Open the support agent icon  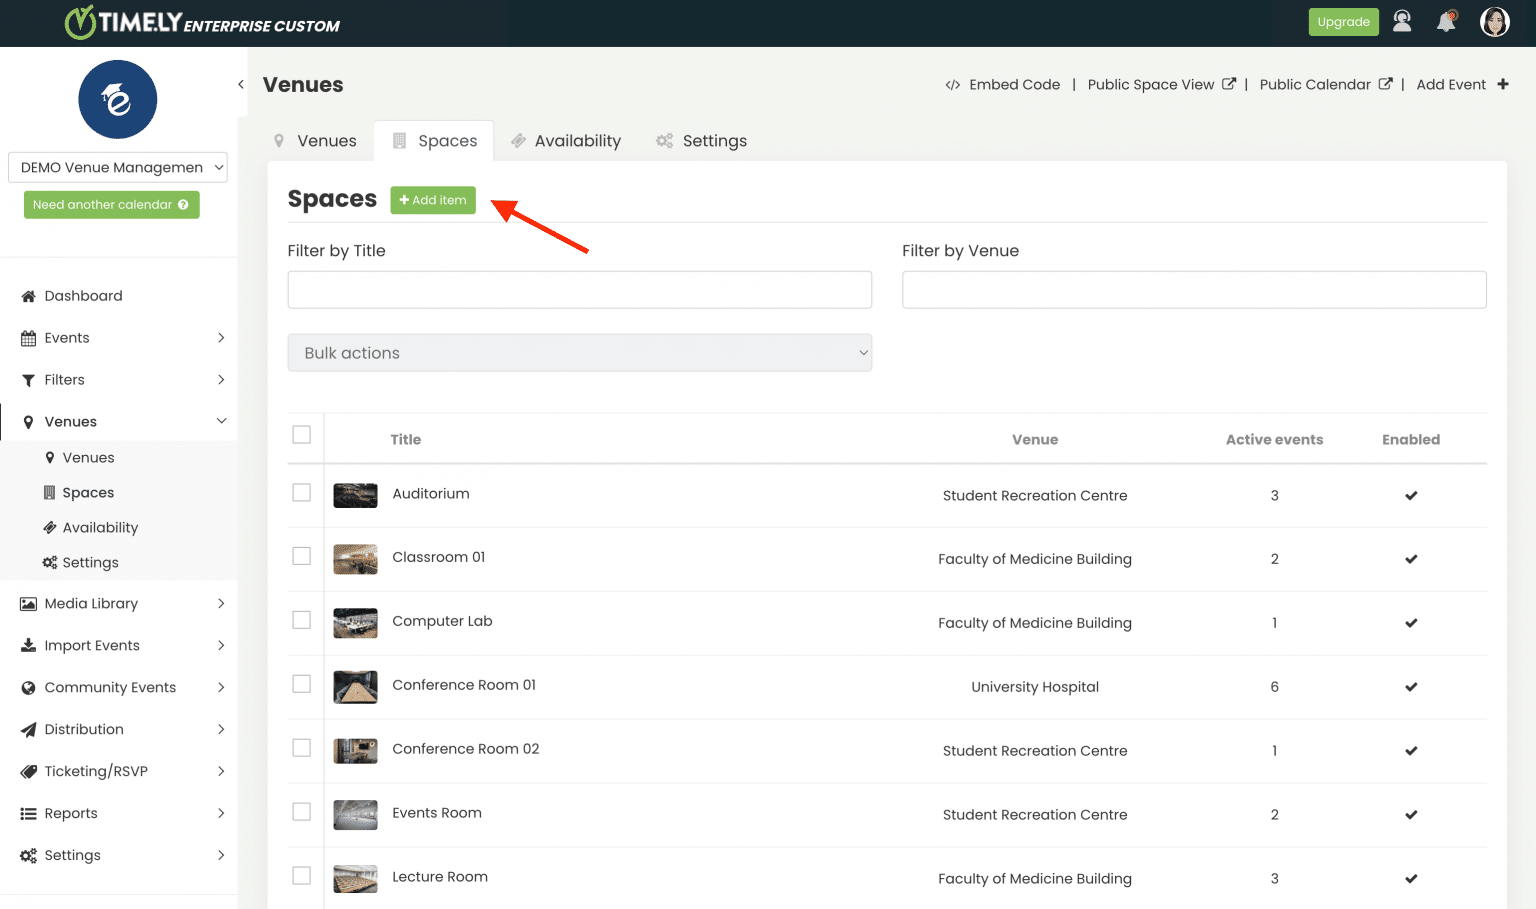[1402, 22]
